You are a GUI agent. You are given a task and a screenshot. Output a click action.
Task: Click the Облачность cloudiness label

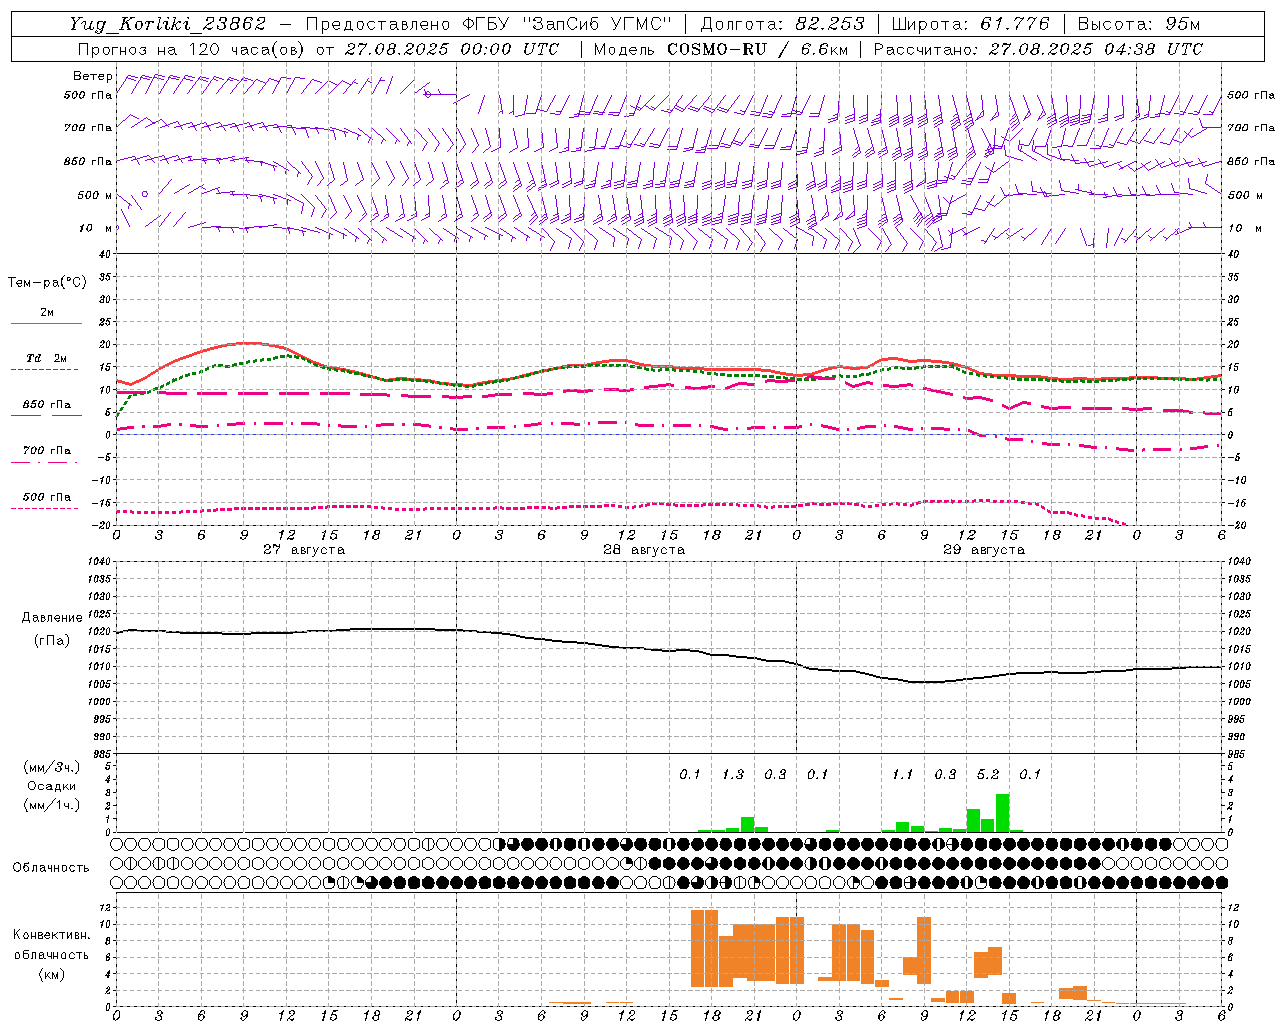coord(51,868)
